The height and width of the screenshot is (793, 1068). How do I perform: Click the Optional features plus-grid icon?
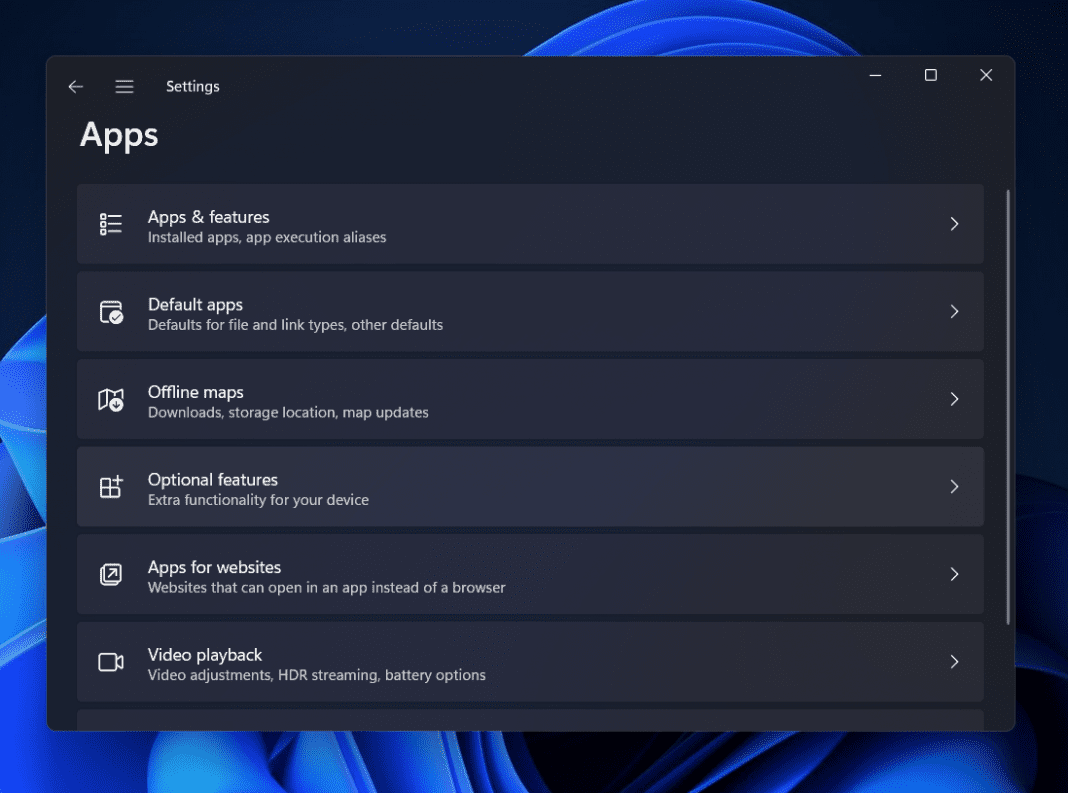(110, 487)
